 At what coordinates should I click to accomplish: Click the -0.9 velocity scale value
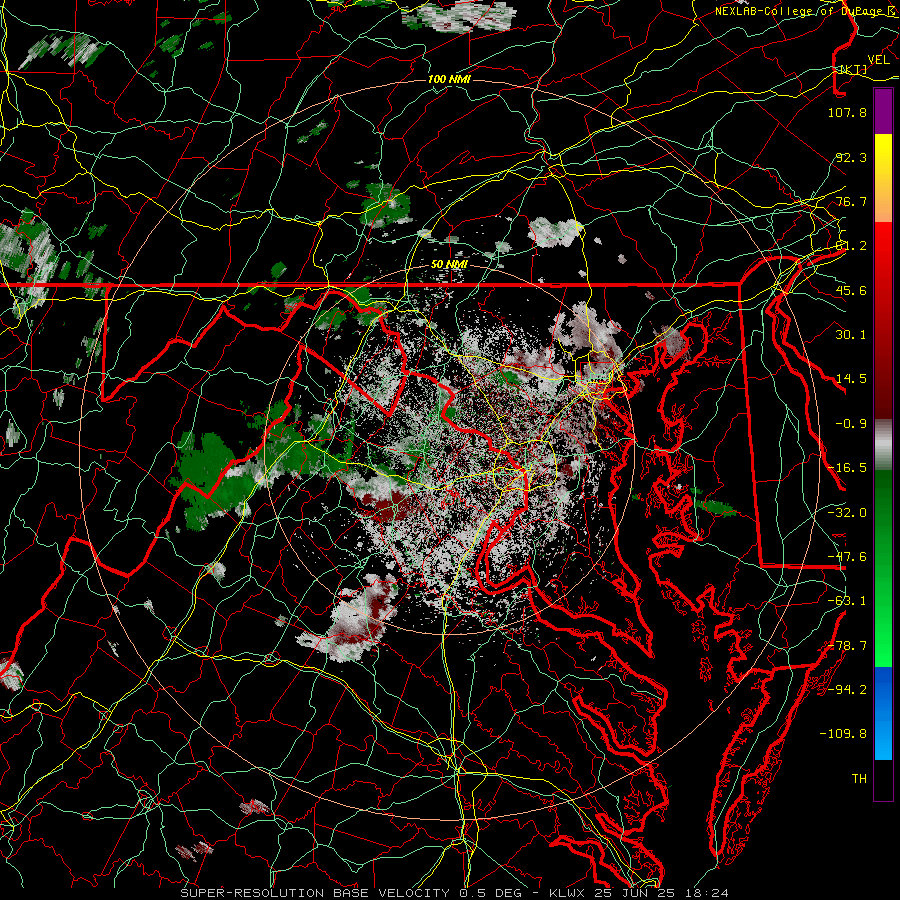click(x=851, y=424)
